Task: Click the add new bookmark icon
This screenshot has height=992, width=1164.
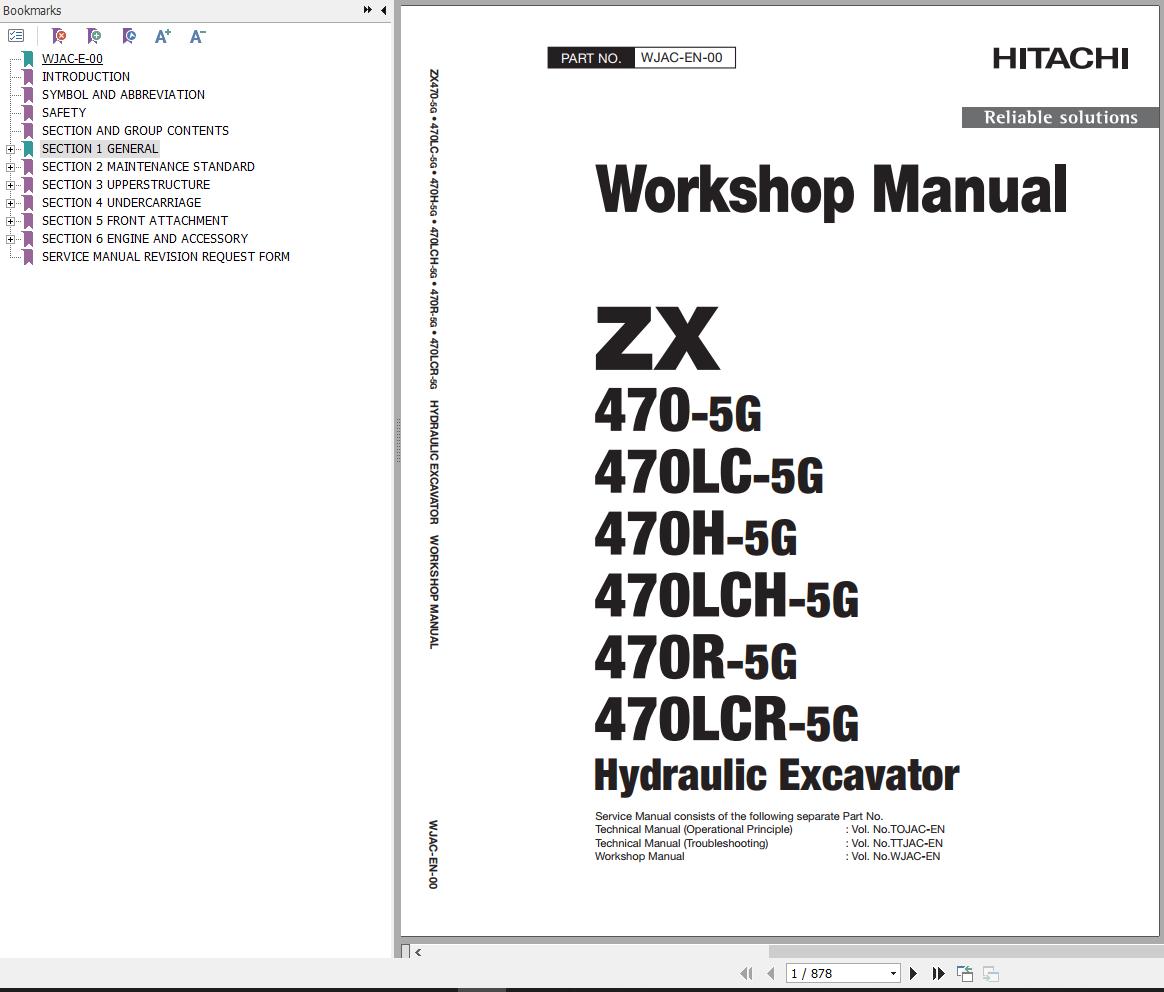Action: click(94, 36)
